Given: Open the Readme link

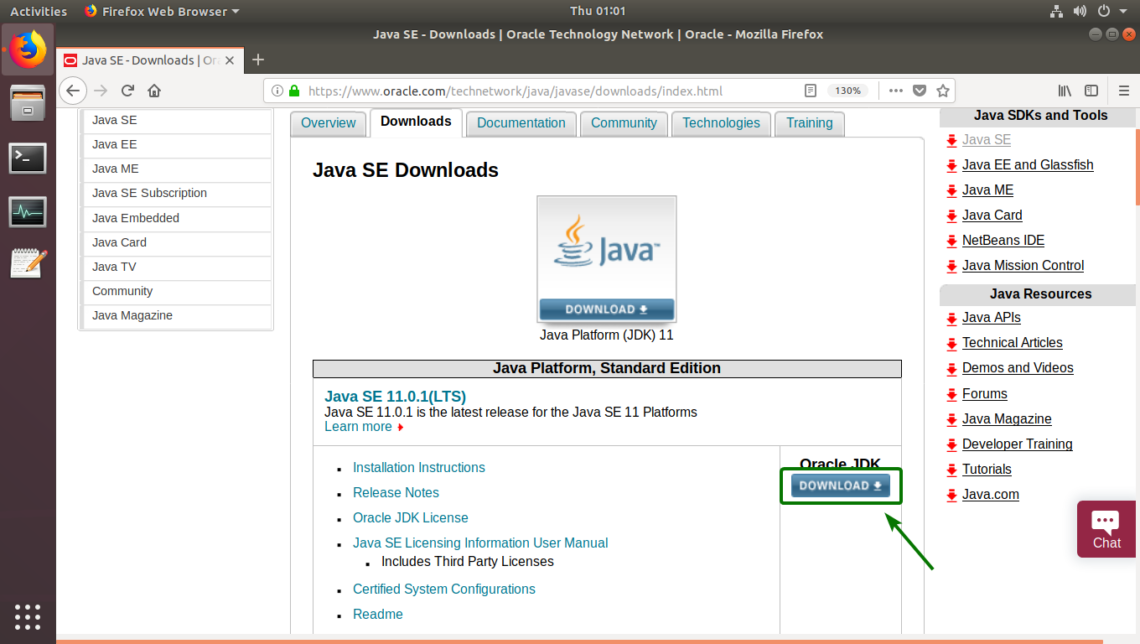Looking at the screenshot, I should point(377,614).
